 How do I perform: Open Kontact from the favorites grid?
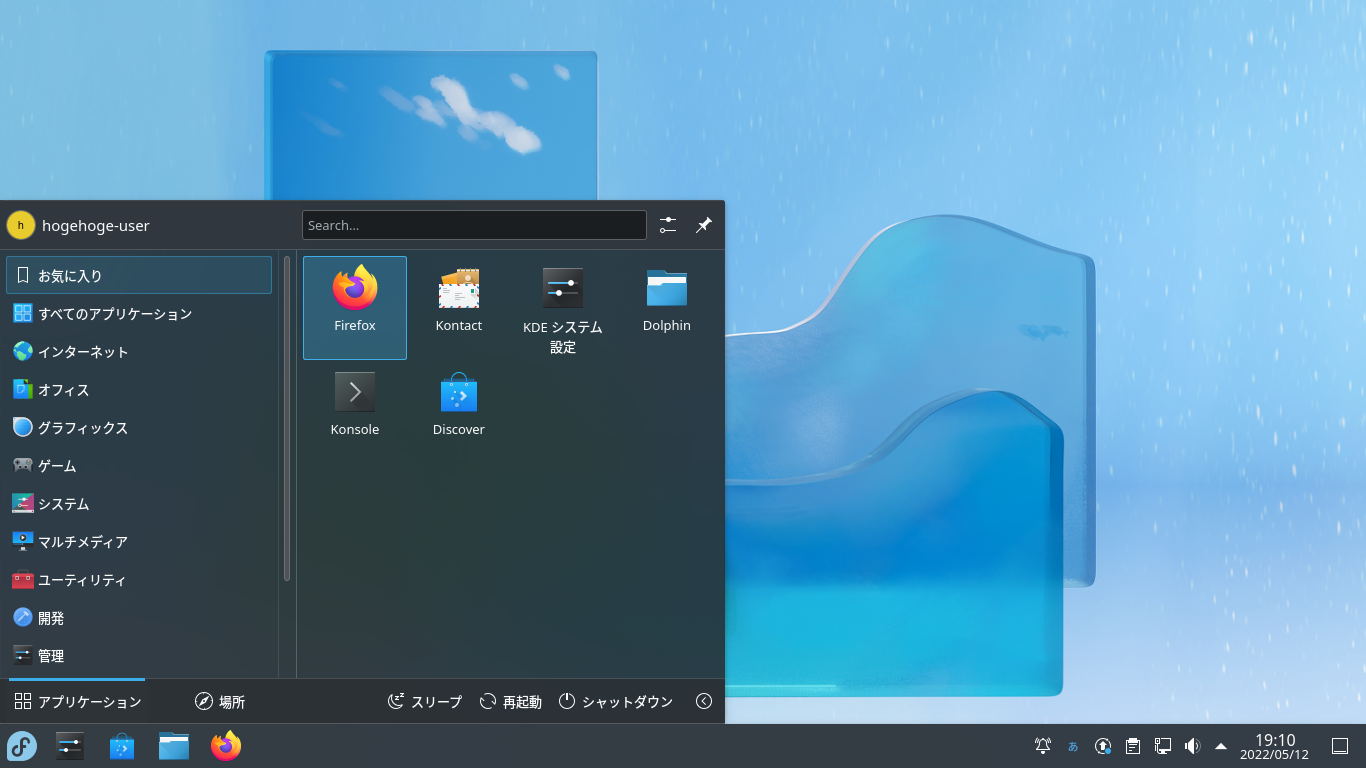coord(459,308)
